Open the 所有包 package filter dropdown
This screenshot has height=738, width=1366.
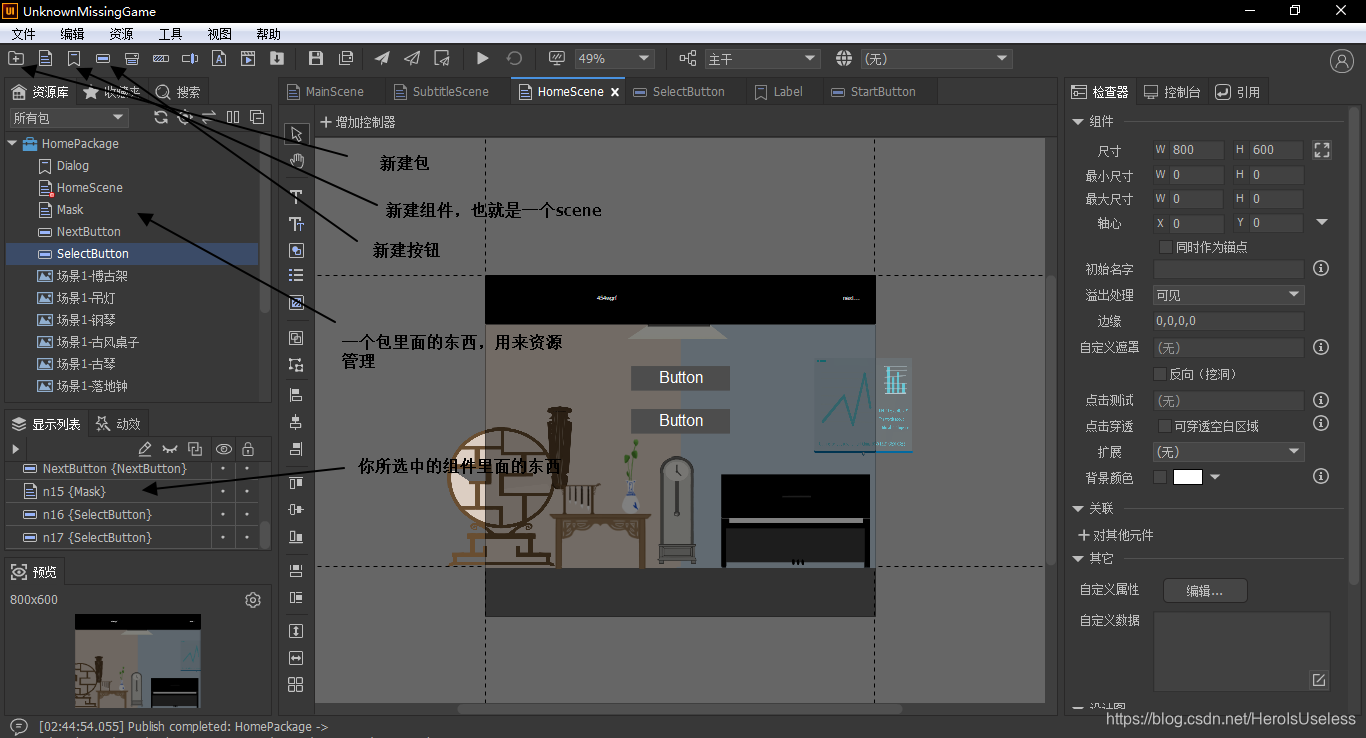pyautogui.click(x=69, y=118)
